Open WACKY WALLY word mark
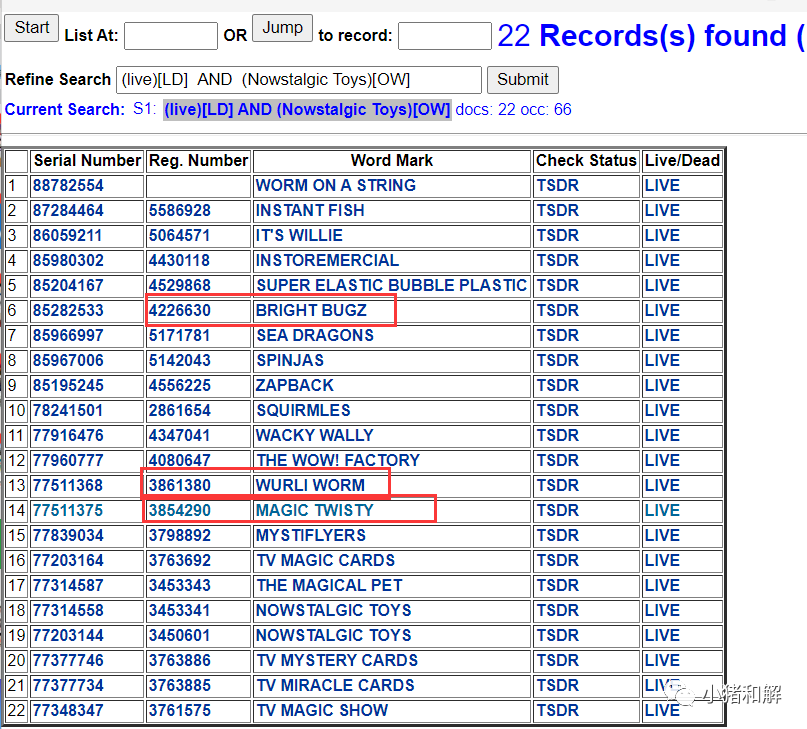Screen dimensions: 807x729 click(314, 436)
